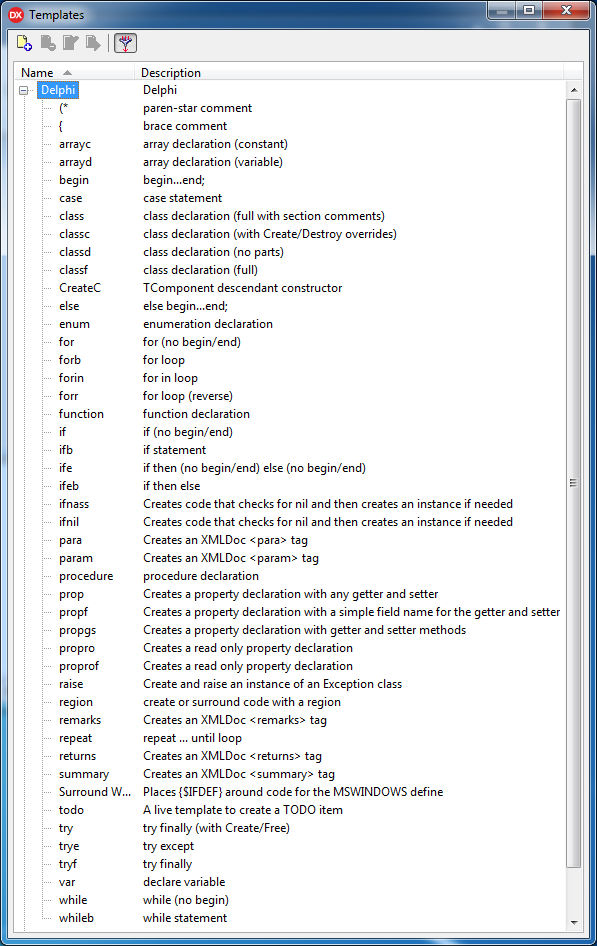Select the remarks template
Viewport: 597px width, 946px height.
coord(80,720)
